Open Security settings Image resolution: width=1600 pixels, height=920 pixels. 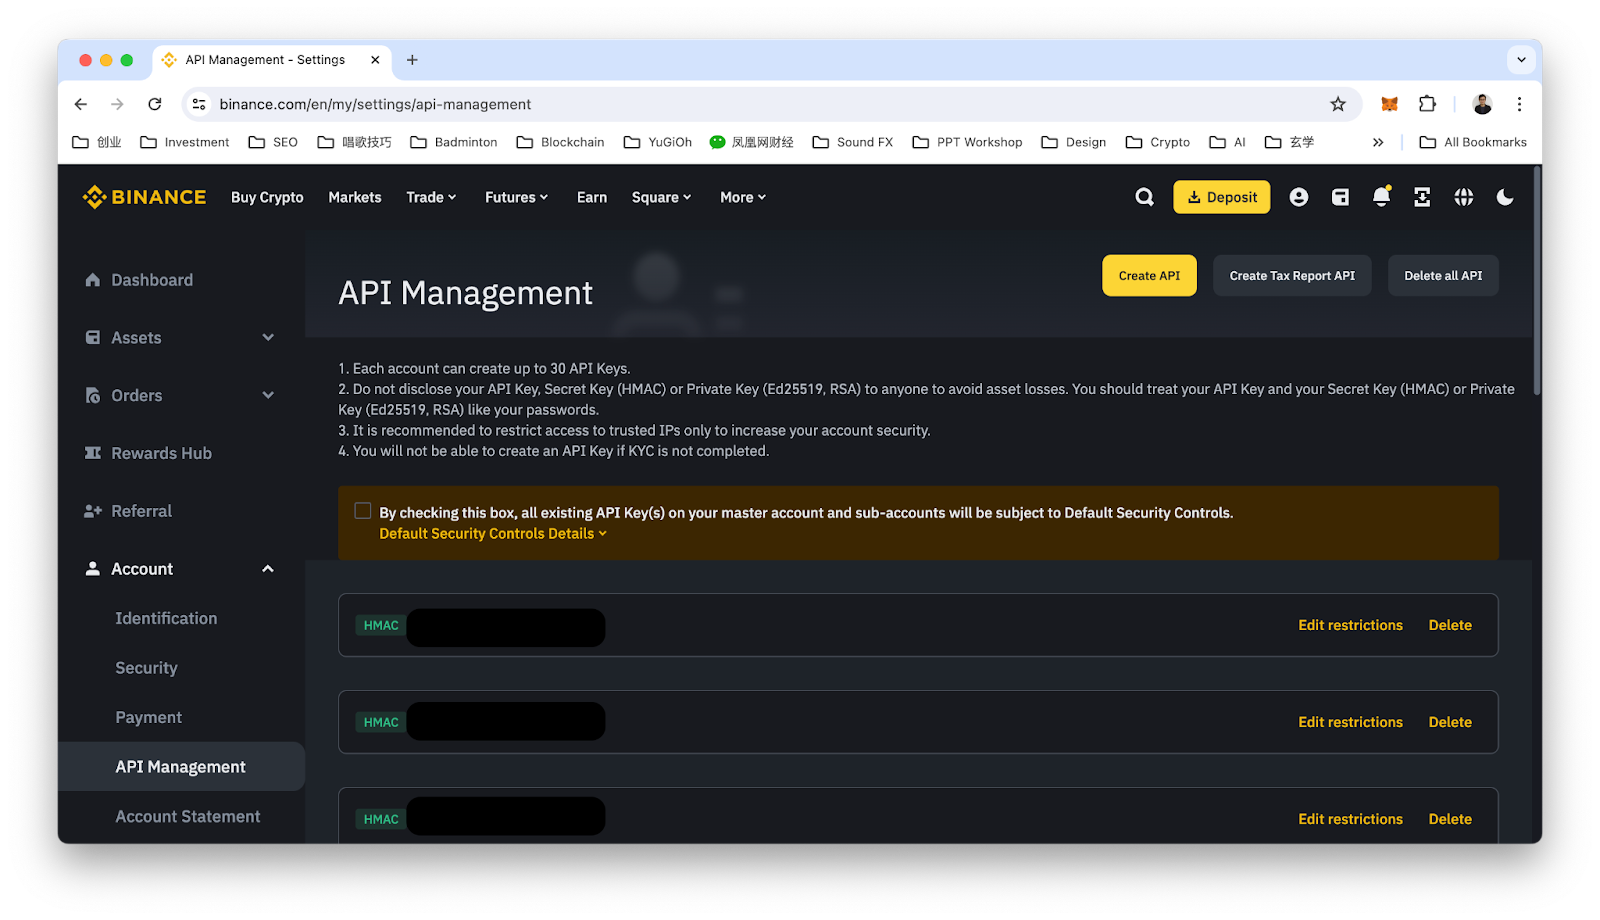click(x=146, y=668)
